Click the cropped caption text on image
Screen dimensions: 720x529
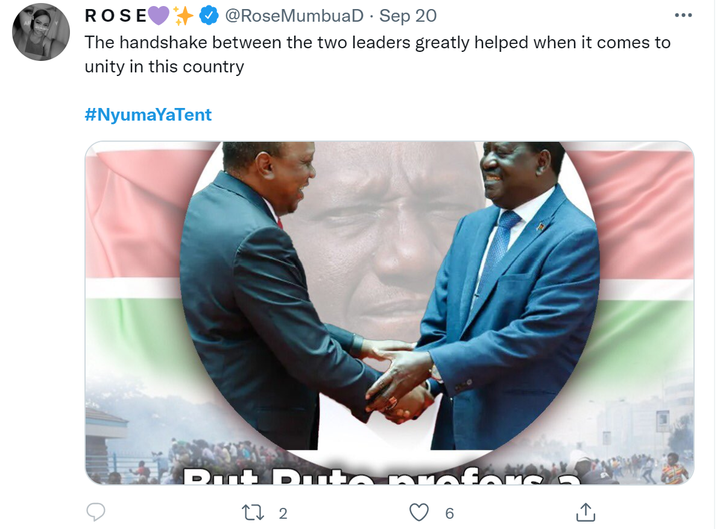(x=382, y=476)
